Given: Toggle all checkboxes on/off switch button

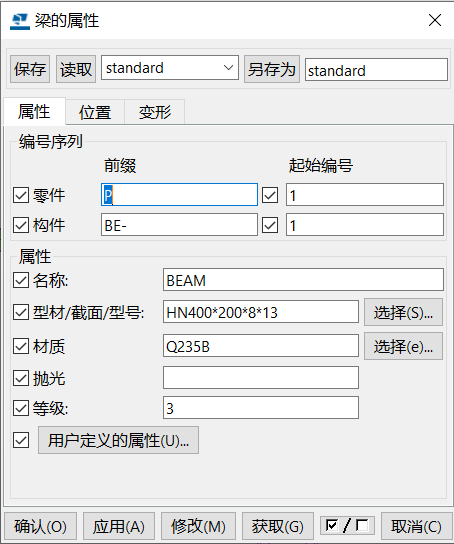Looking at the screenshot, I should [348, 526].
